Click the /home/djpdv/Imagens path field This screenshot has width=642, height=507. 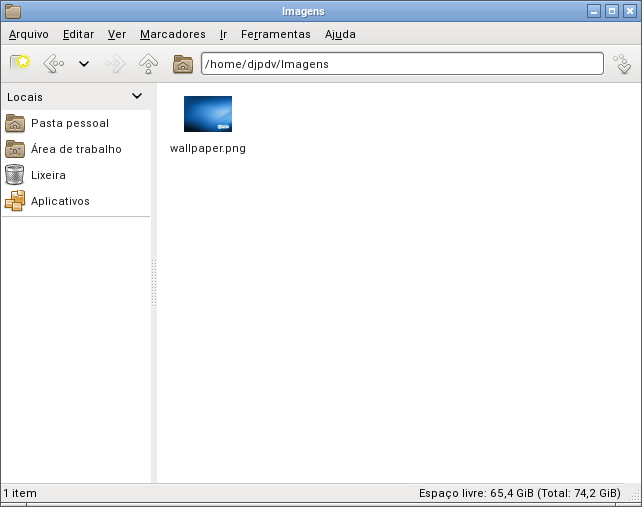402,63
